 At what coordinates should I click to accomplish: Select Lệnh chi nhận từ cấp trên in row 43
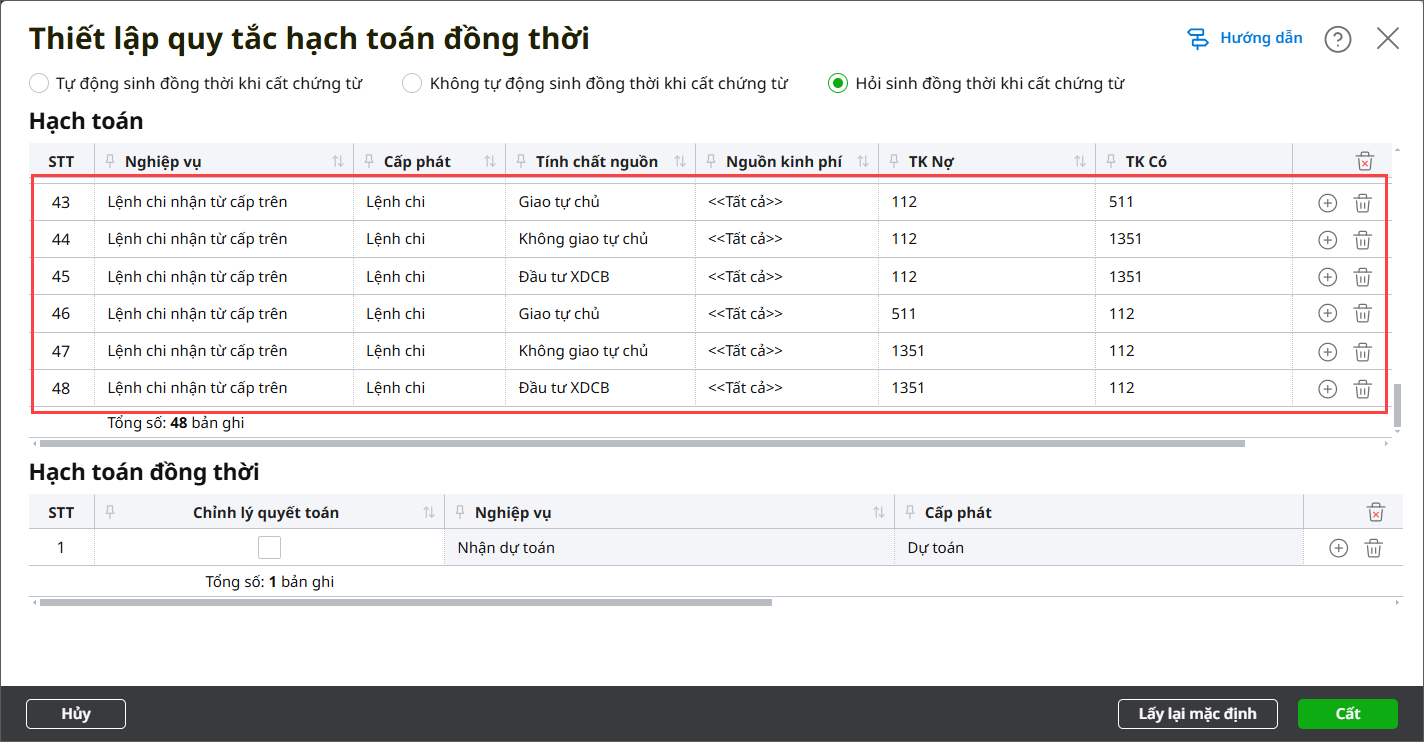224,202
